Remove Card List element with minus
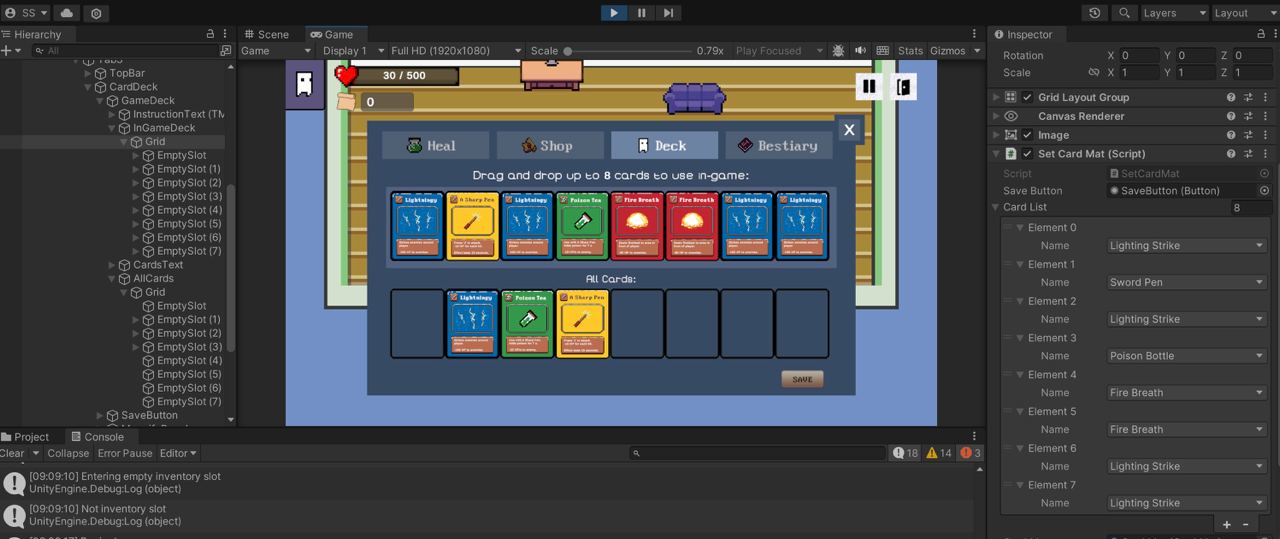Viewport: 1280px width, 539px height. (x=1246, y=524)
